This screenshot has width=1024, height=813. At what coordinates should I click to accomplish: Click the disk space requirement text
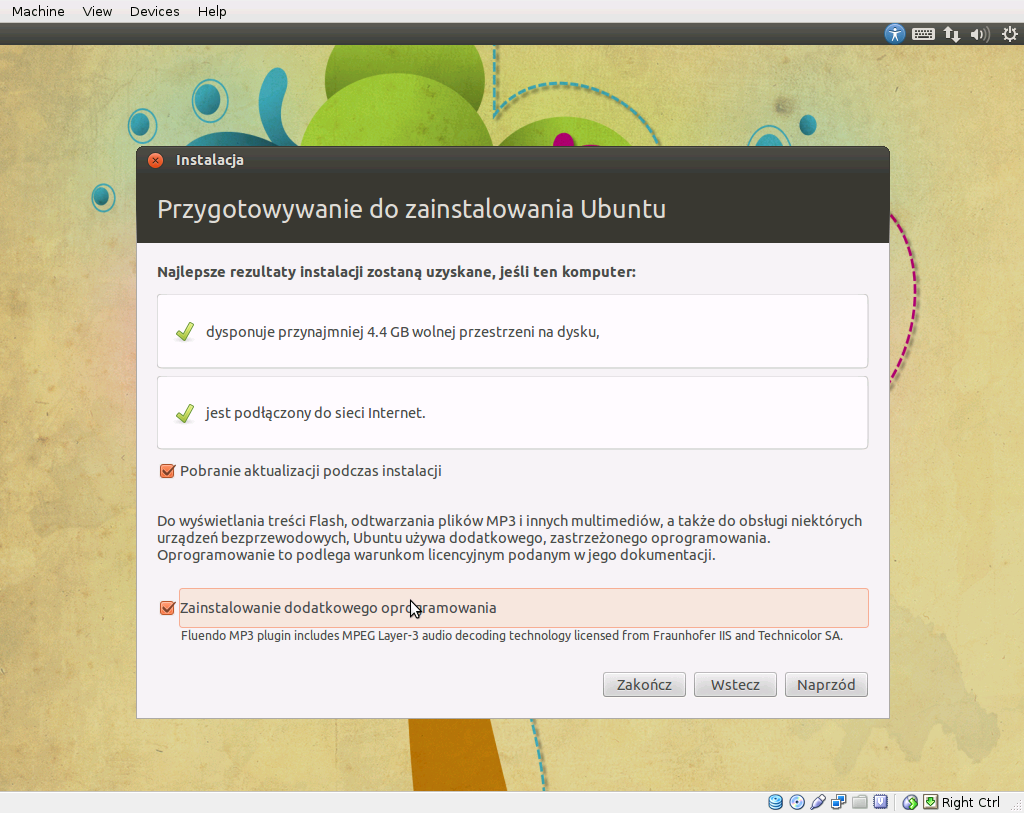(402, 332)
